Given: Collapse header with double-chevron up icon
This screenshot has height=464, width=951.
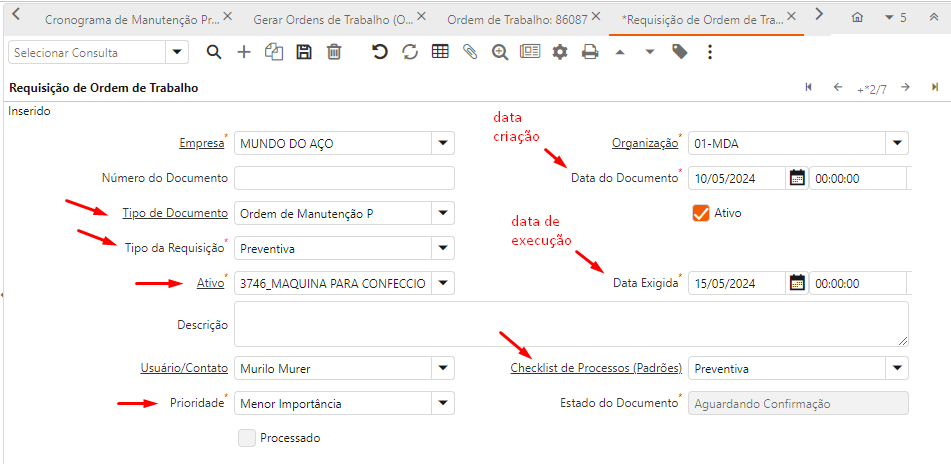Looking at the screenshot, I should click(933, 18).
